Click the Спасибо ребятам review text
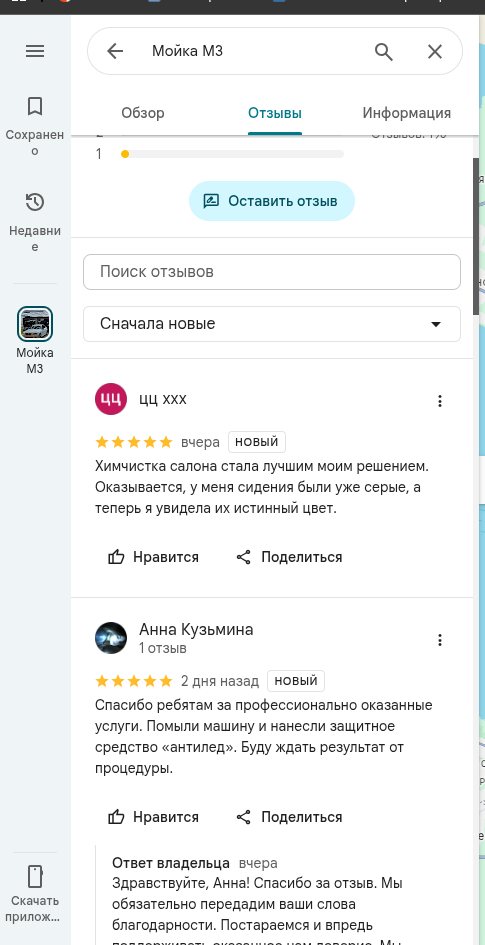This screenshot has height=945, width=485. pos(264,736)
